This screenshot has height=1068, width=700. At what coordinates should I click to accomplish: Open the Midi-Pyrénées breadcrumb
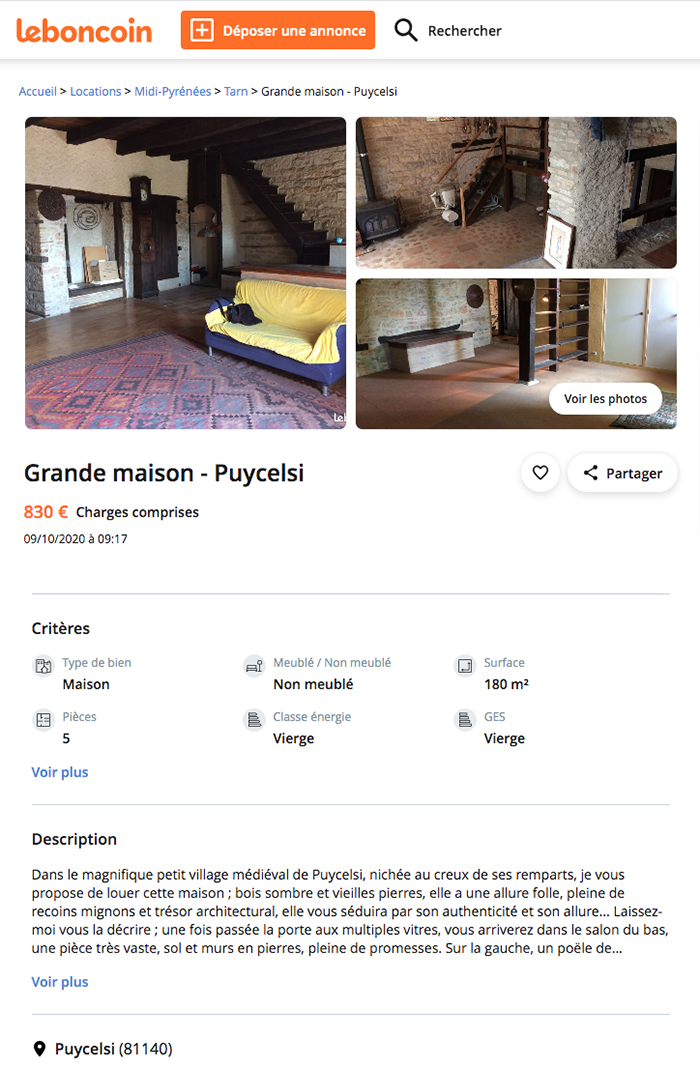[172, 91]
